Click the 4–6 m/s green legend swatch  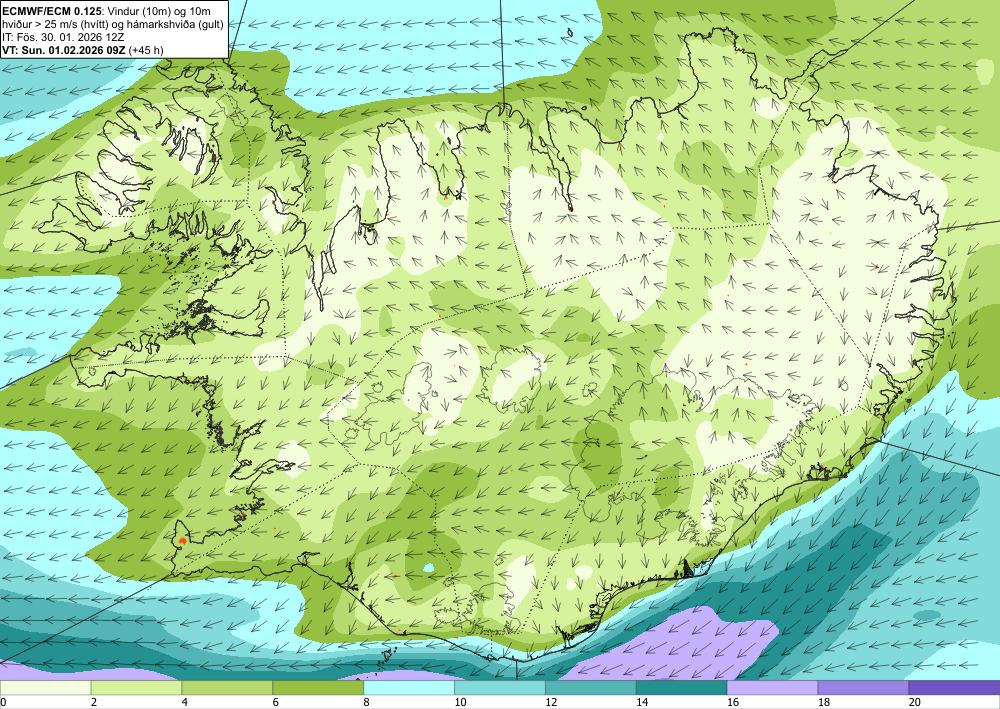tap(227, 688)
